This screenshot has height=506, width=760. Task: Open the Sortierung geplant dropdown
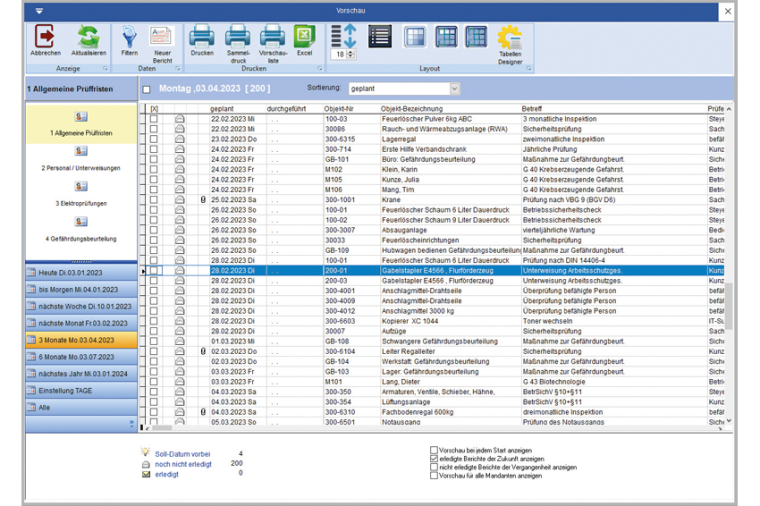coord(454,89)
